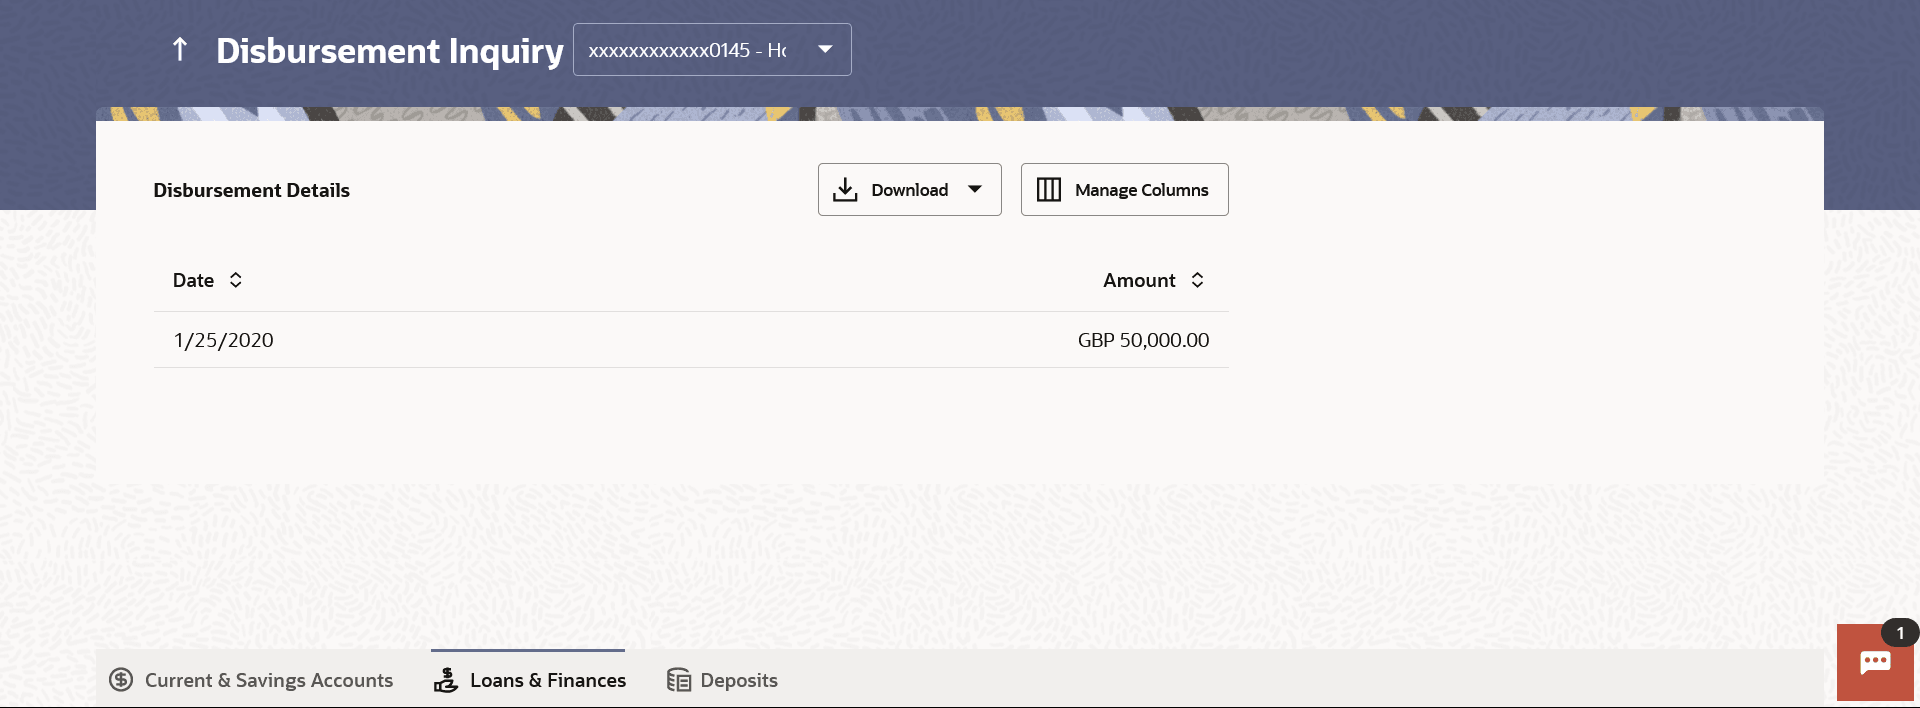Click the Loans & Finances hand icon

tap(446, 680)
